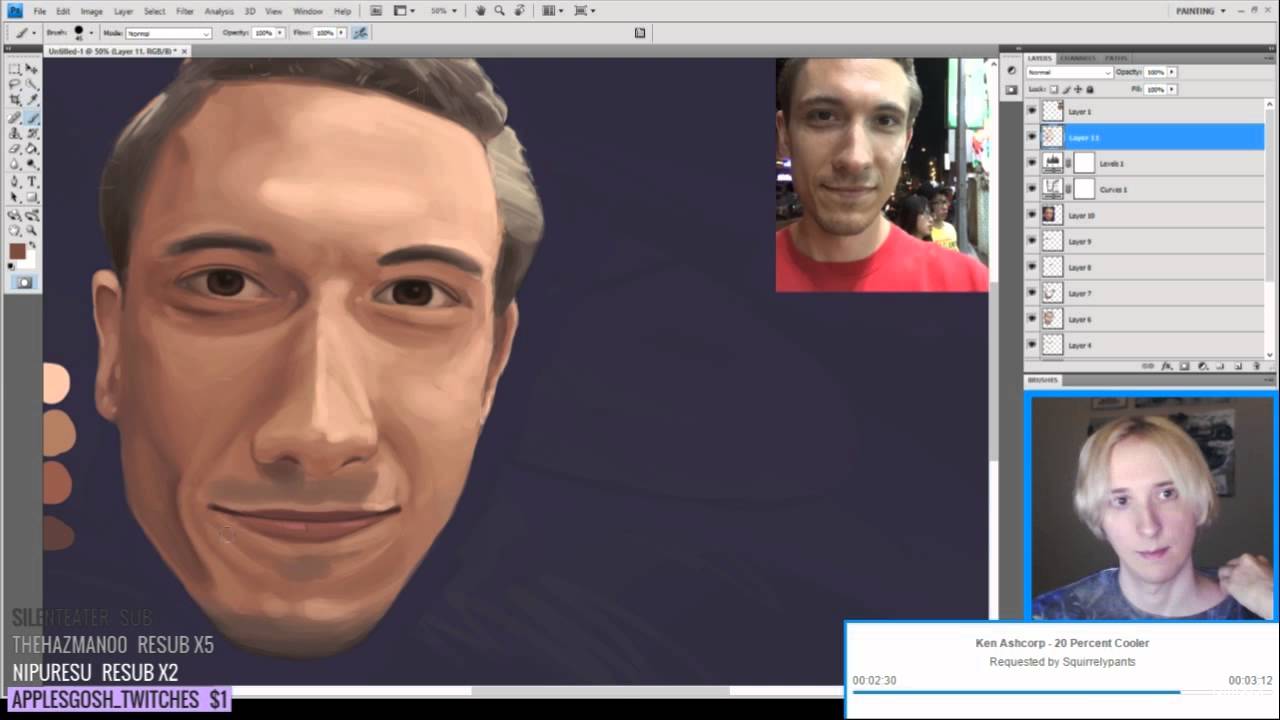
Task: Hide Layer 1 with eye icon
Action: tap(1032, 111)
